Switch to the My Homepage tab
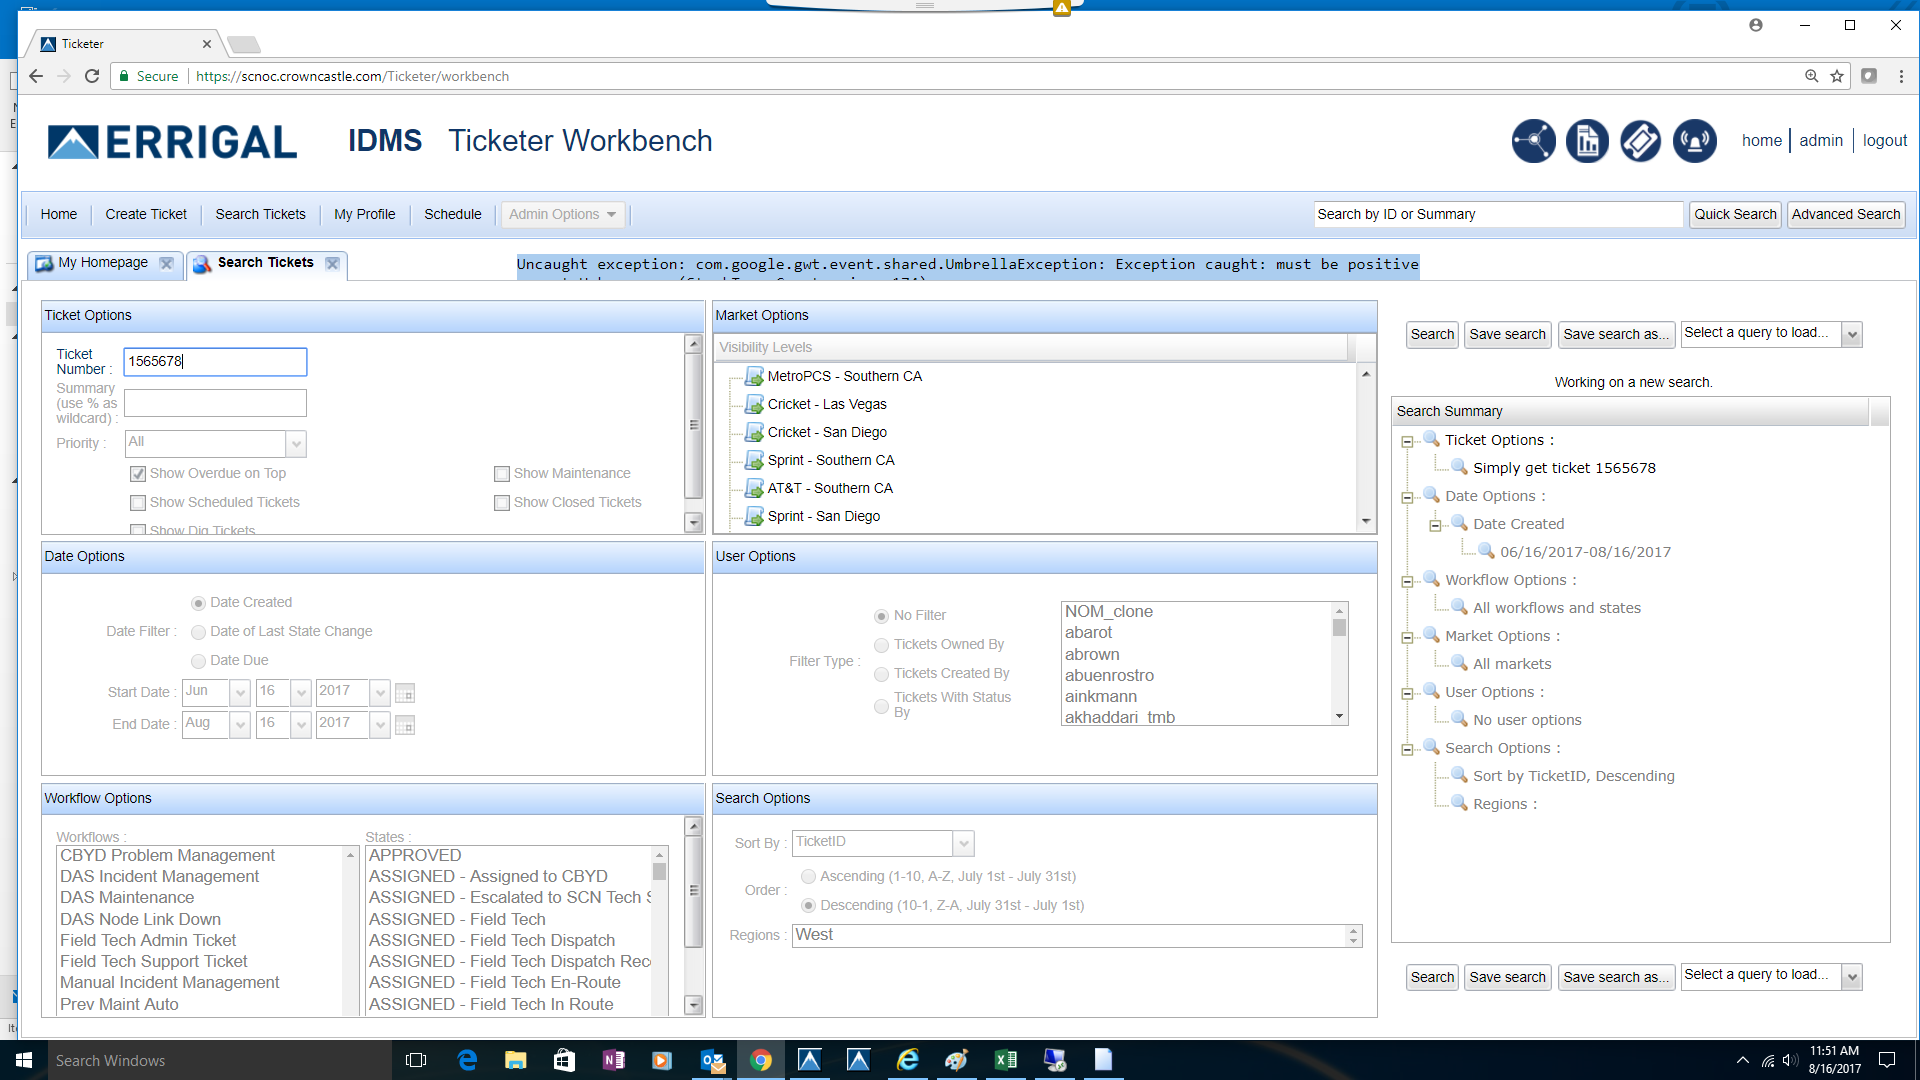 click(103, 263)
